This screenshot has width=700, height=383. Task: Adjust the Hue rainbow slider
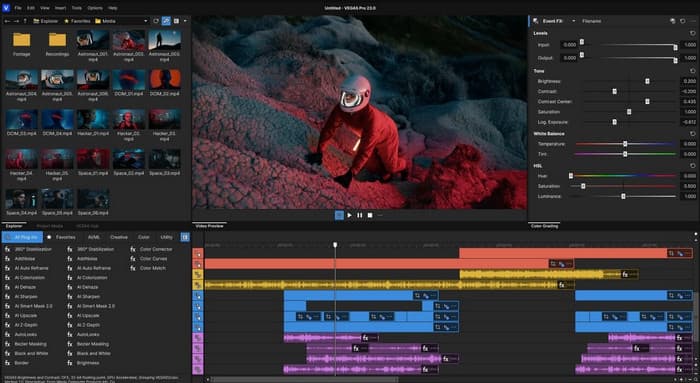pyautogui.click(x=623, y=176)
